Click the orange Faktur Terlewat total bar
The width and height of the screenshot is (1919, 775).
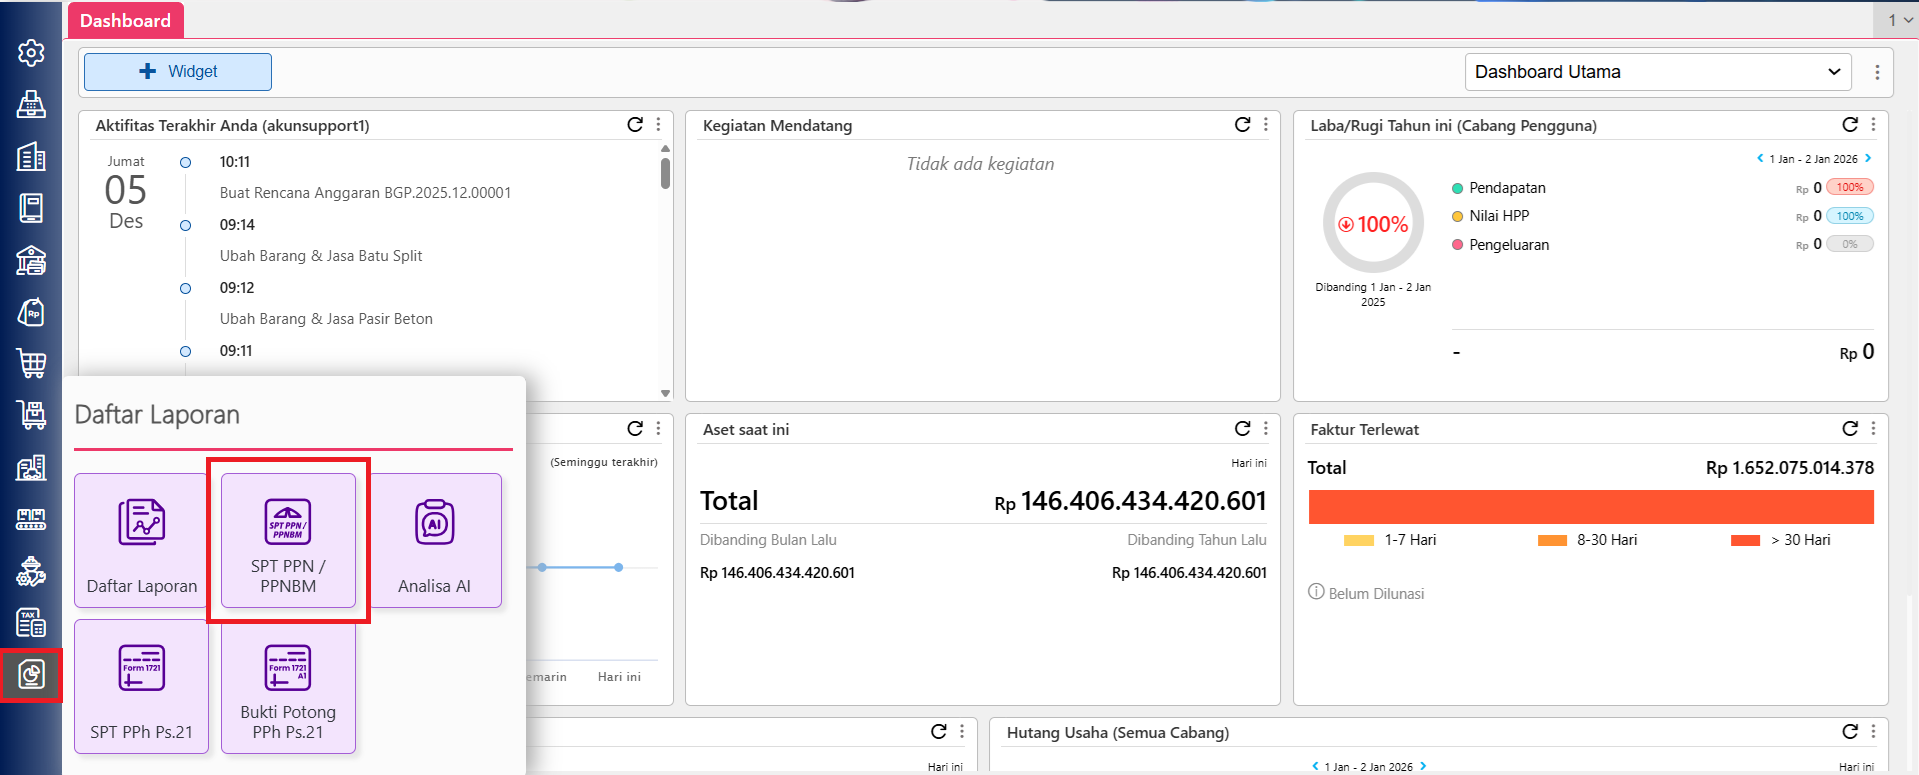pos(1590,507)
